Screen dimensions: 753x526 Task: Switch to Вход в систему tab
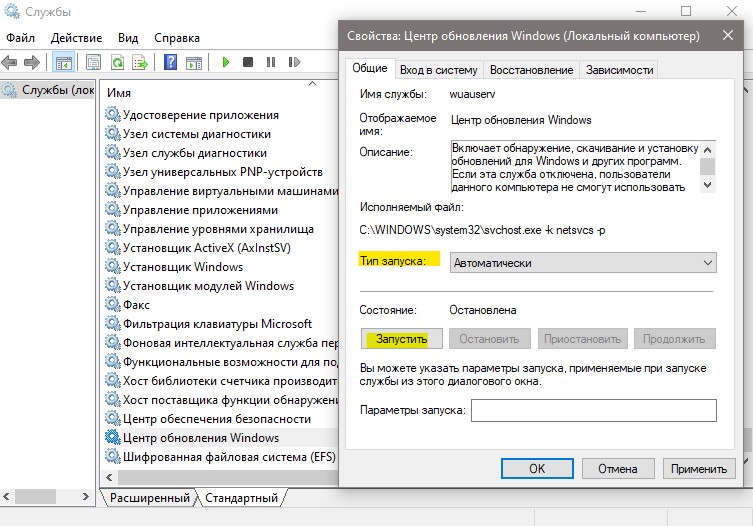(x=439, y=70)
